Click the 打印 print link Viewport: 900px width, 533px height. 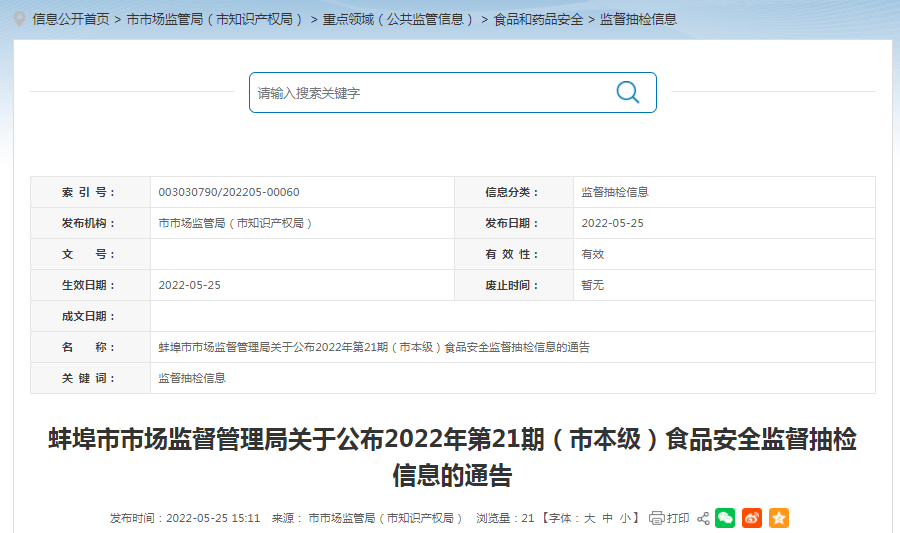(677, 519)
